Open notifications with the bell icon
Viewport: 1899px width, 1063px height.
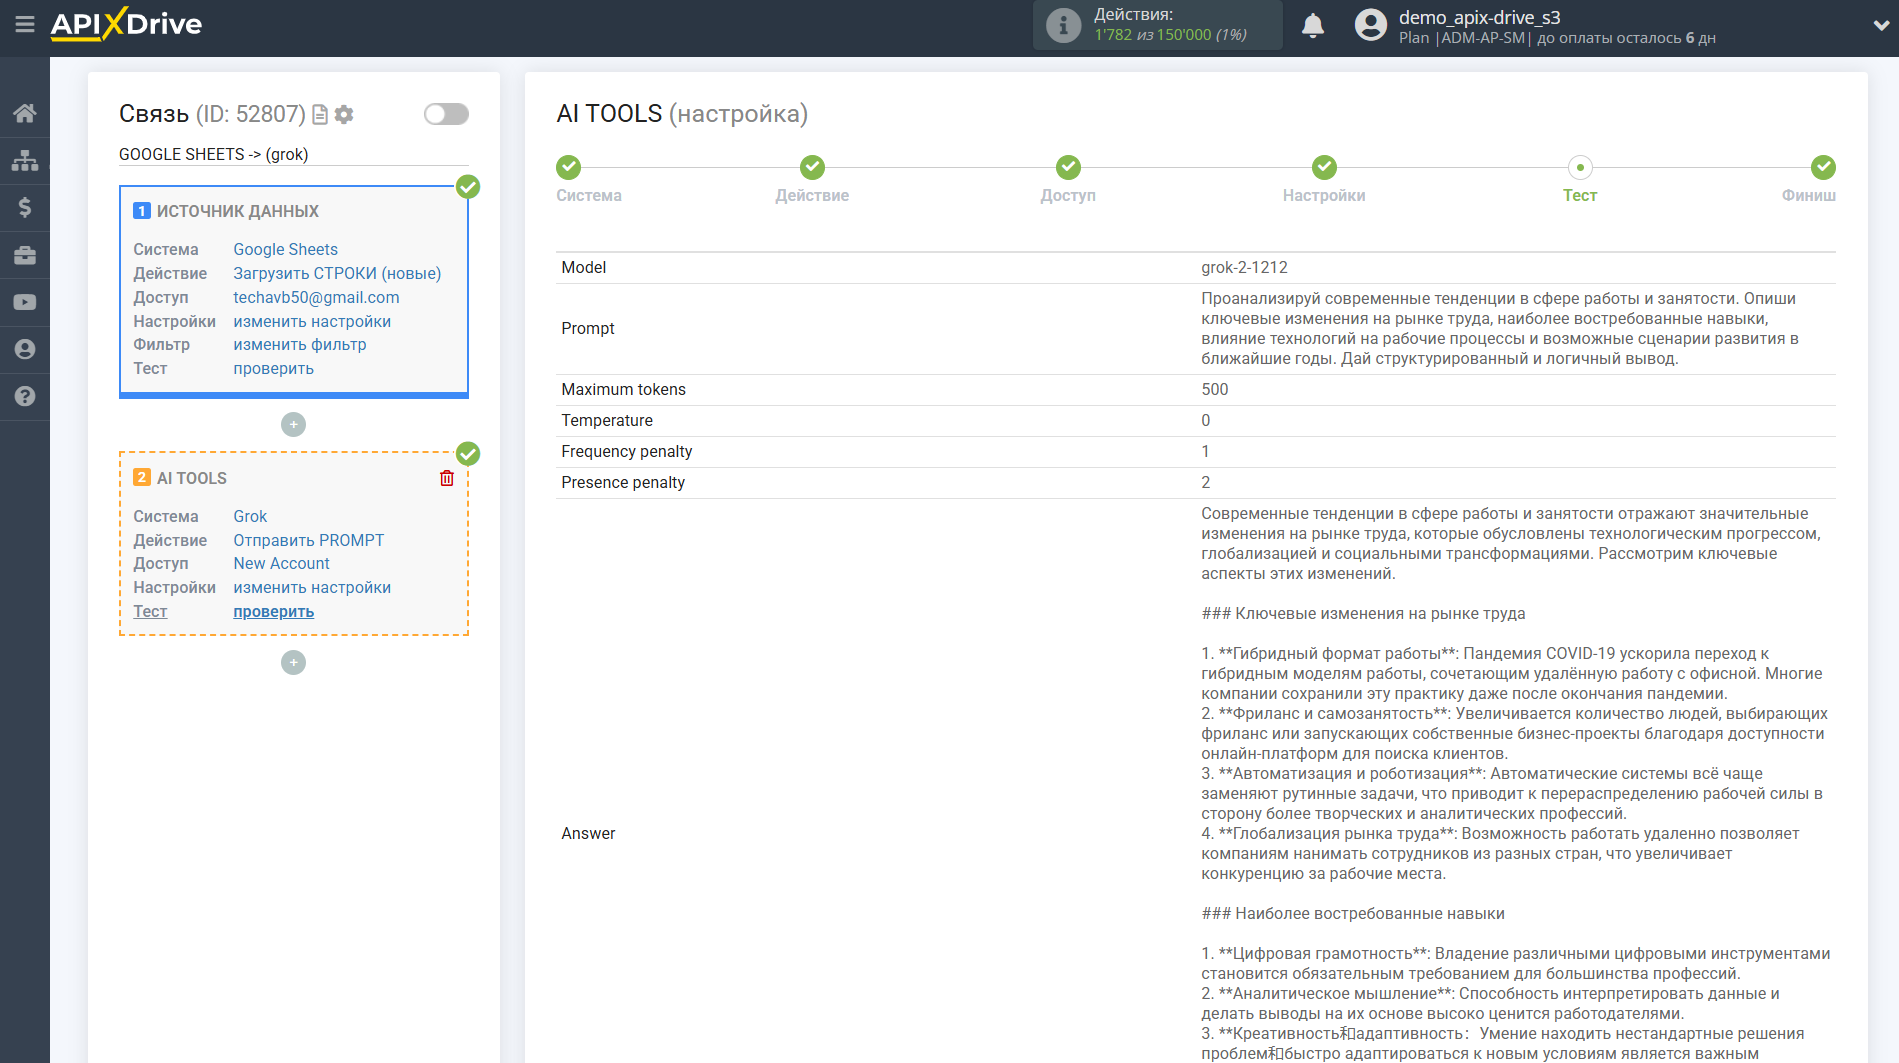[1313, 24]
